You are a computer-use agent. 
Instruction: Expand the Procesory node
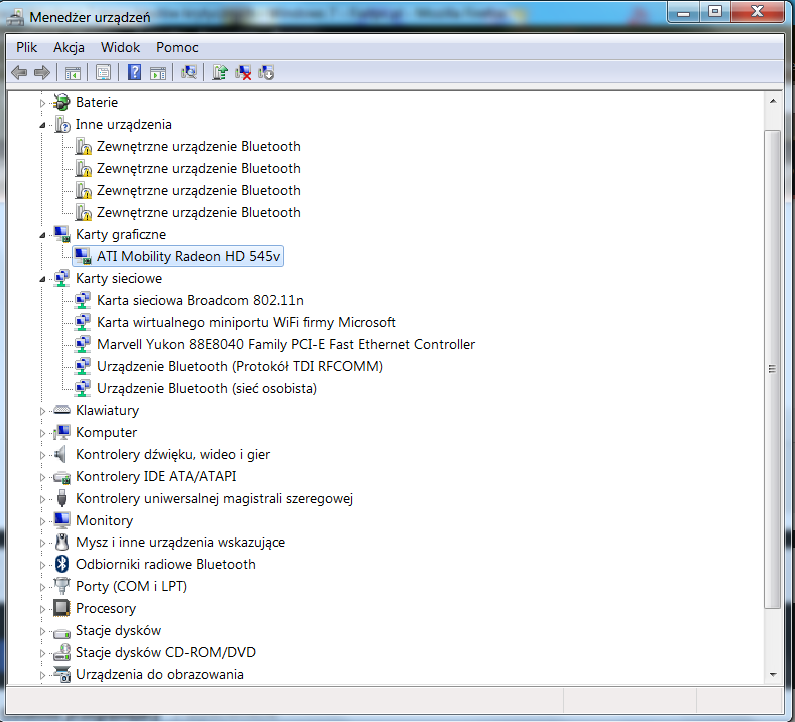tap(43, 609)
